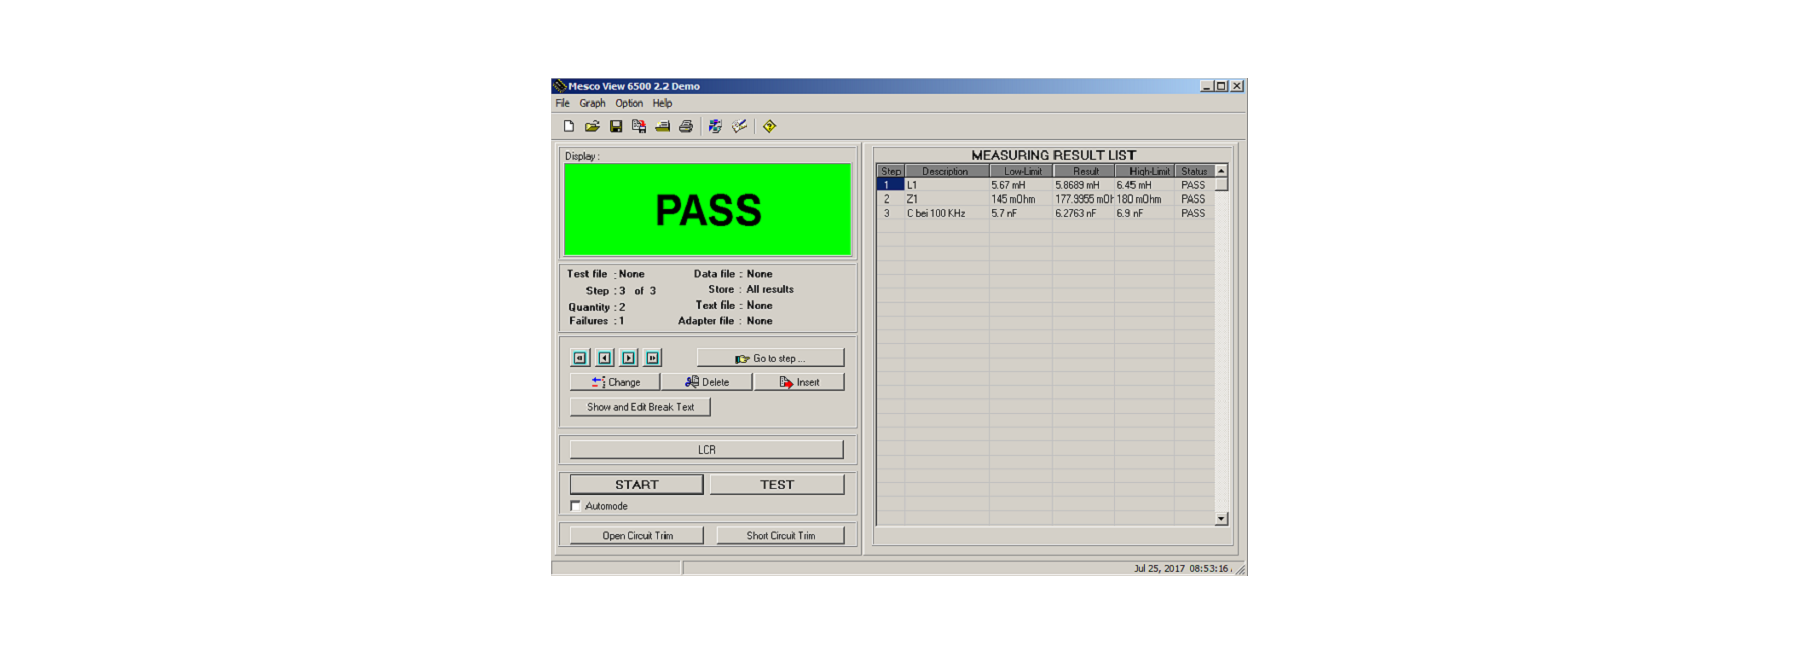The height and width of the screenshot is (654, 1800).
Task: Click the New file toolbar icon
Action: point(569,127)
